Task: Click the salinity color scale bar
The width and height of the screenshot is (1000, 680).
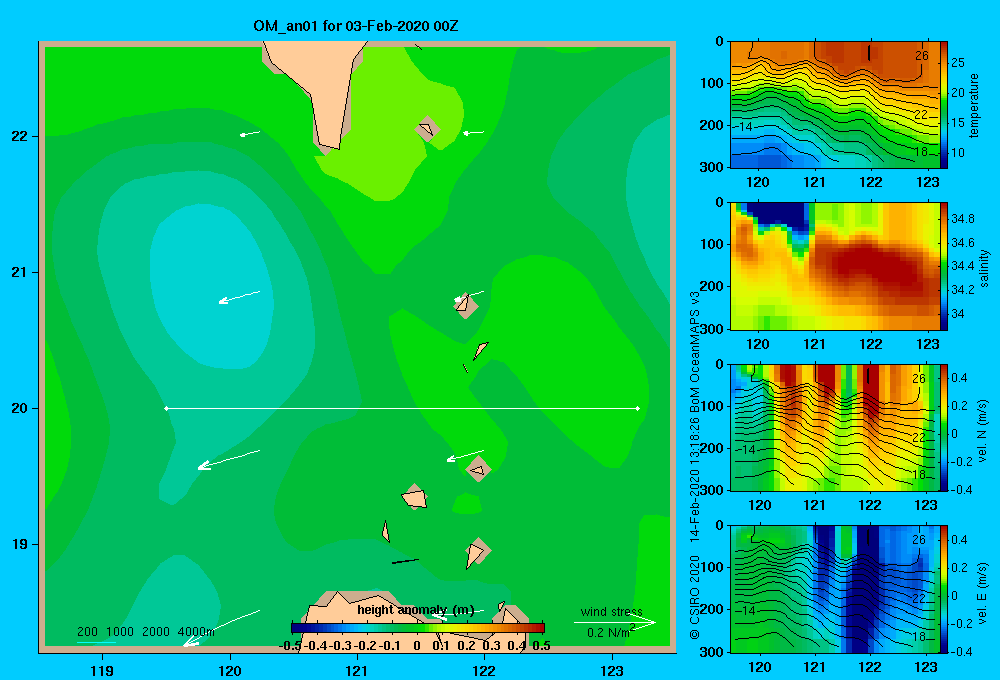Action: coord(943,267)
